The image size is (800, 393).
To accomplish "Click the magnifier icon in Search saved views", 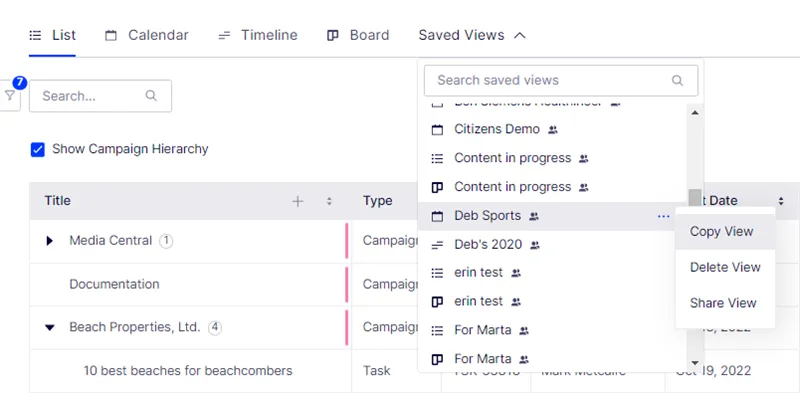I will click(x=677, y=81).
